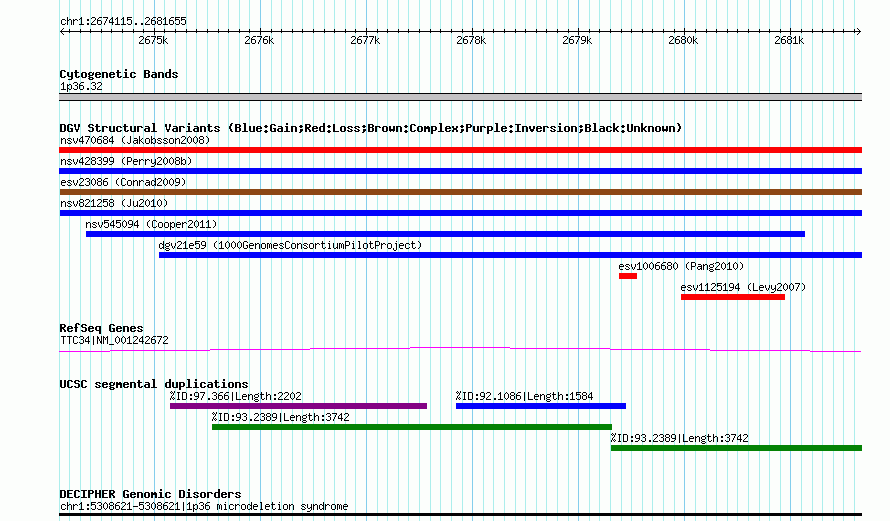
Task: Click the 'RefSeq Genes' track title
Action: pyautogui.click(x=101, y=328)
